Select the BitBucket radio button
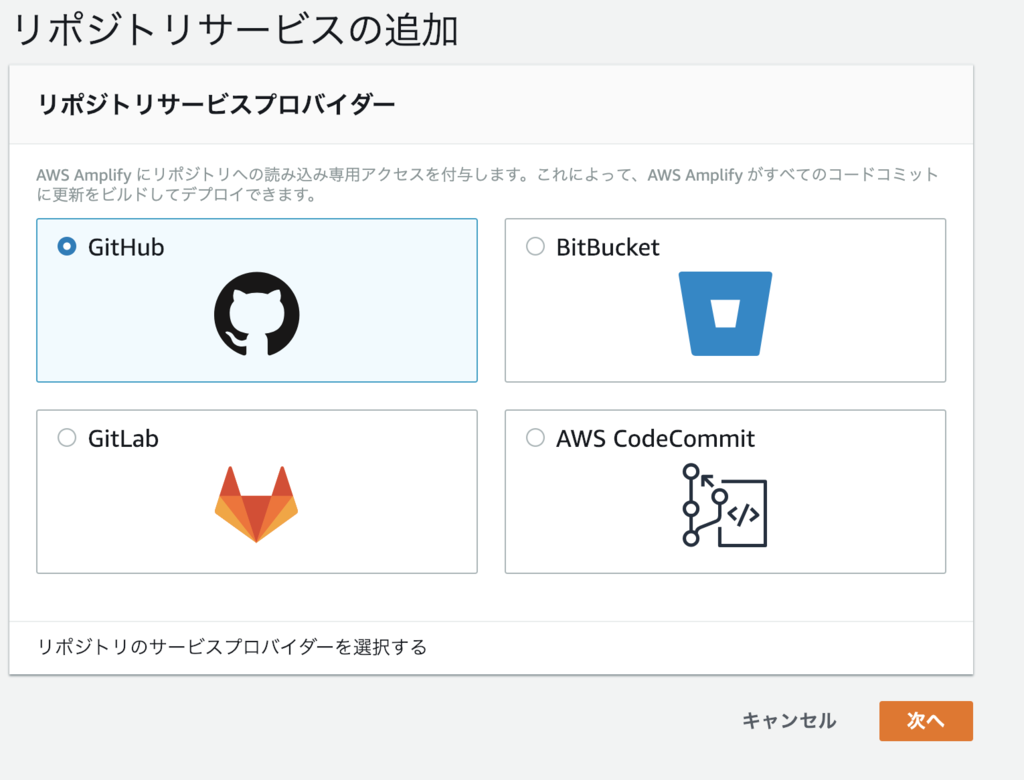 click(535, 246)
